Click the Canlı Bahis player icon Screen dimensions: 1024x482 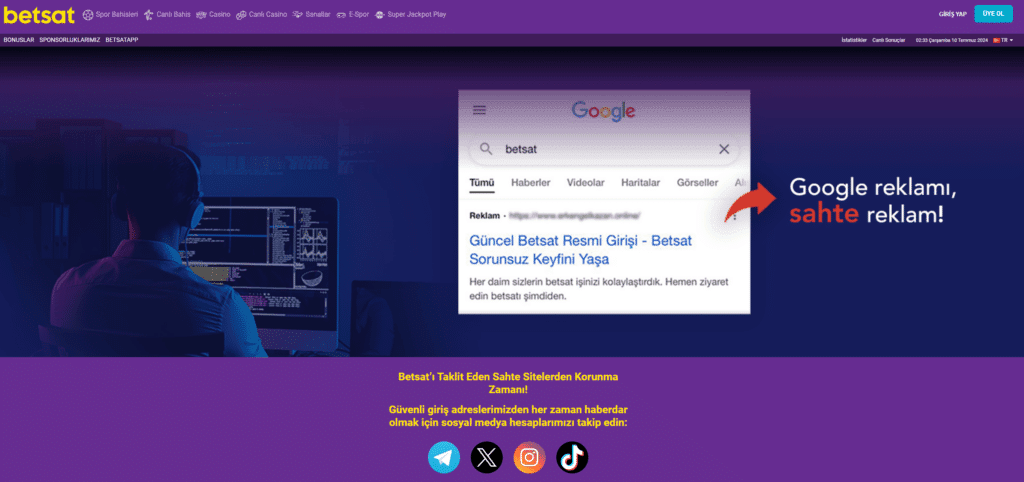(x=149, y=14)
